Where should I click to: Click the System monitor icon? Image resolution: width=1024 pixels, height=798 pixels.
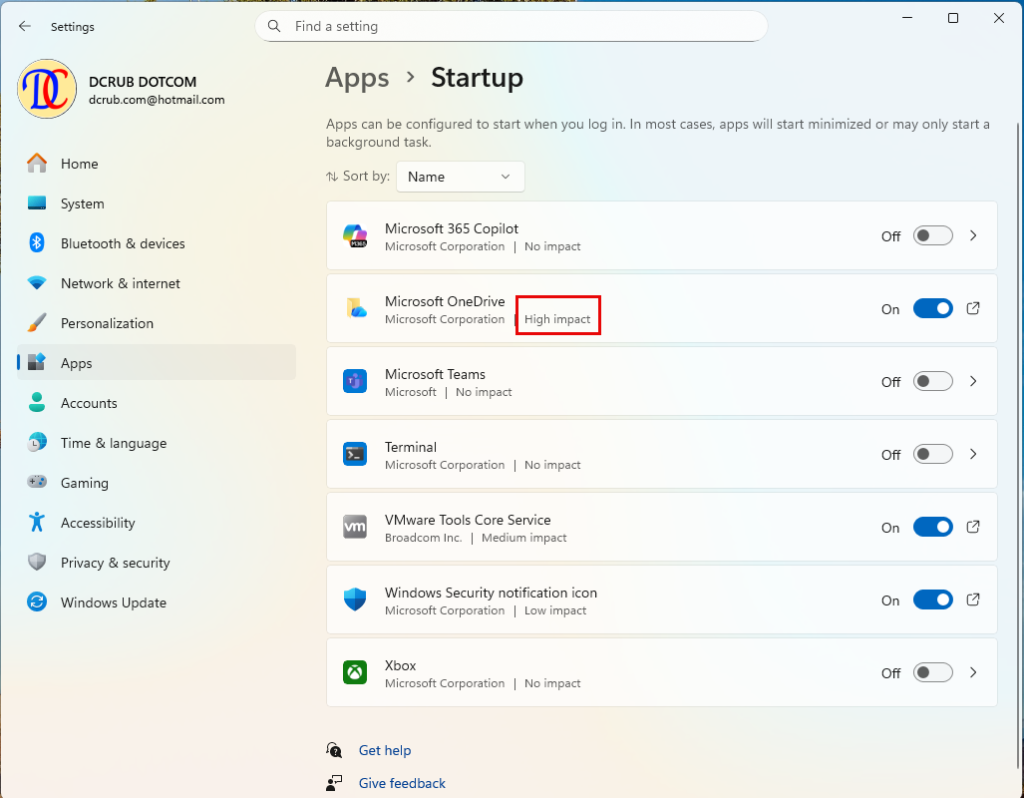pyautogui.click(x=37, y=203)
